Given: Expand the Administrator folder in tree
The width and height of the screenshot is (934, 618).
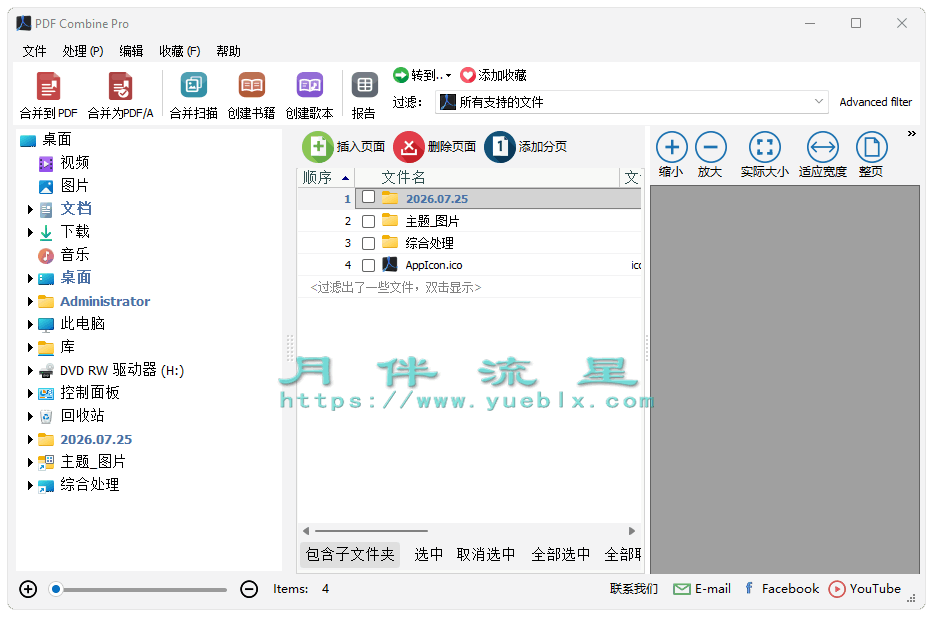Looking at the screenshot, I should (30, 302).
